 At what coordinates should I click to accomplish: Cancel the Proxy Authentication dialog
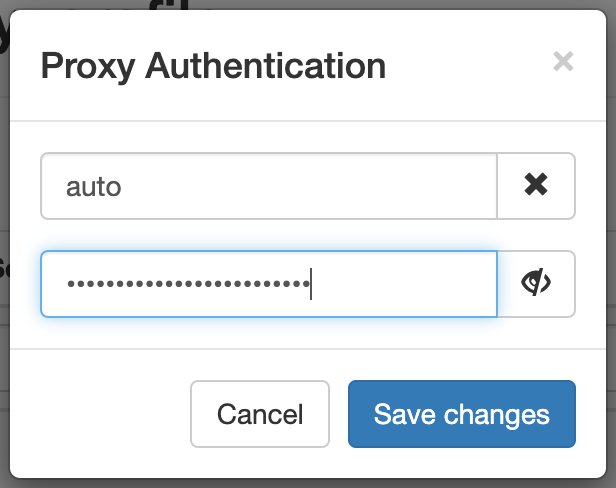point(260,413)
